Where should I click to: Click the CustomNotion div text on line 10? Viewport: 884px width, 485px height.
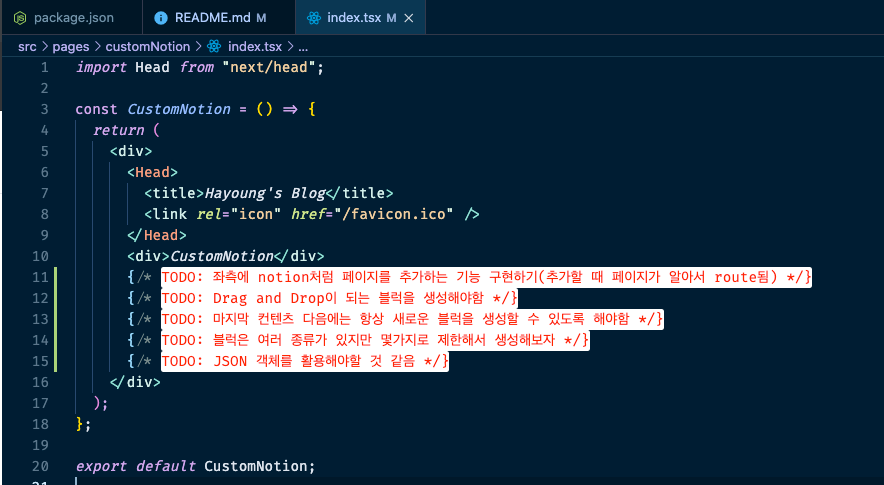tap(222, 256)
